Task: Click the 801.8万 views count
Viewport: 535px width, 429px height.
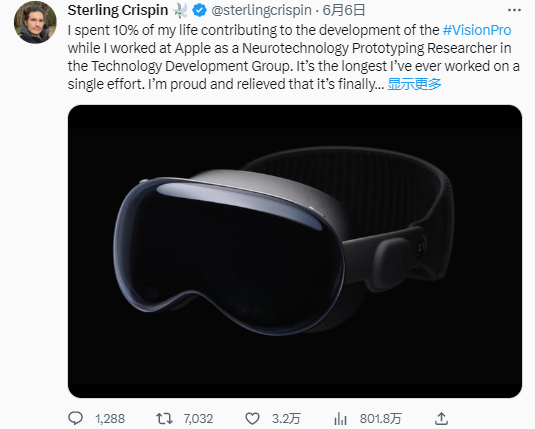Action: point(380,419)
